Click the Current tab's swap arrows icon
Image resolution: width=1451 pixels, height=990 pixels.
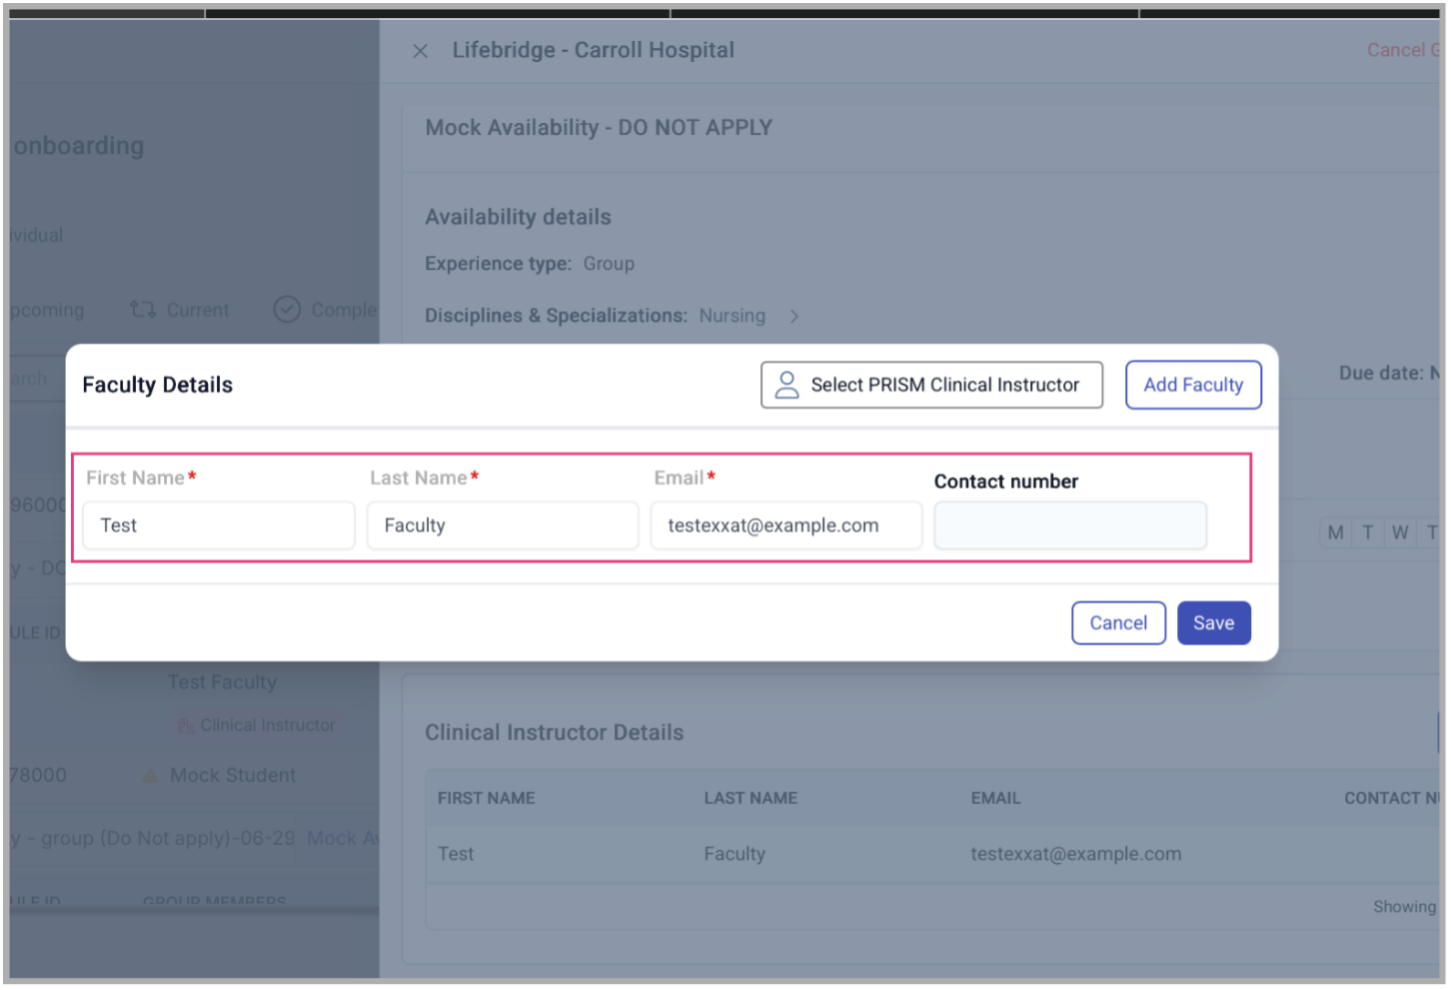click(142, 310)
